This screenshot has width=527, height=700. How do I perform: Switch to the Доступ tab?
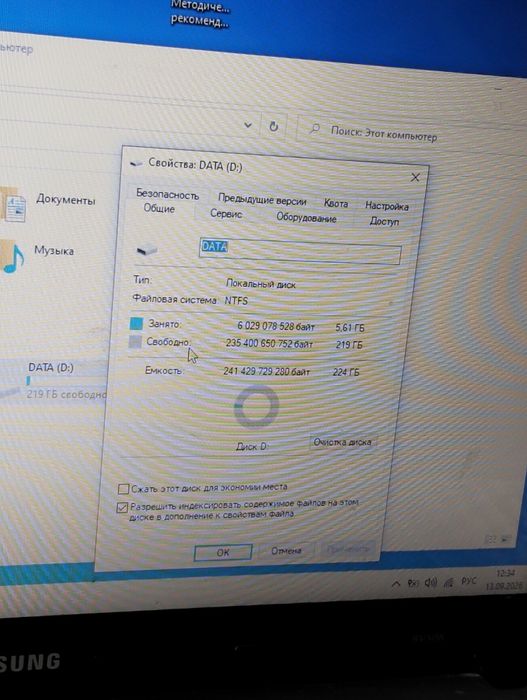point(384,221)
